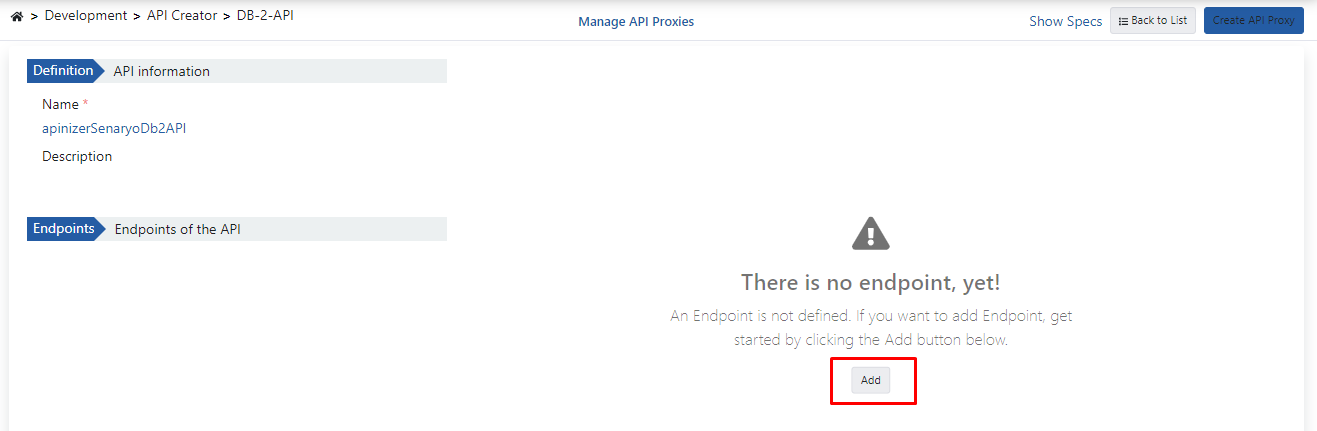Return via the Back to List button
The image size is (1317, 431).
tap(1153, 21)
